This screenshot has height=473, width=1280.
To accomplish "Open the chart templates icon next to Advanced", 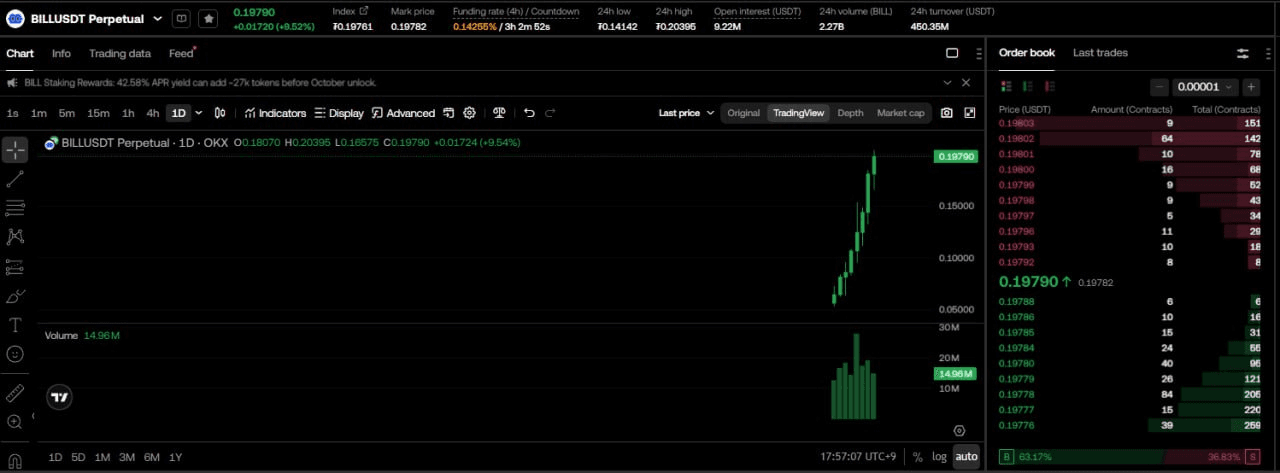I will click(x=449, y=113).
